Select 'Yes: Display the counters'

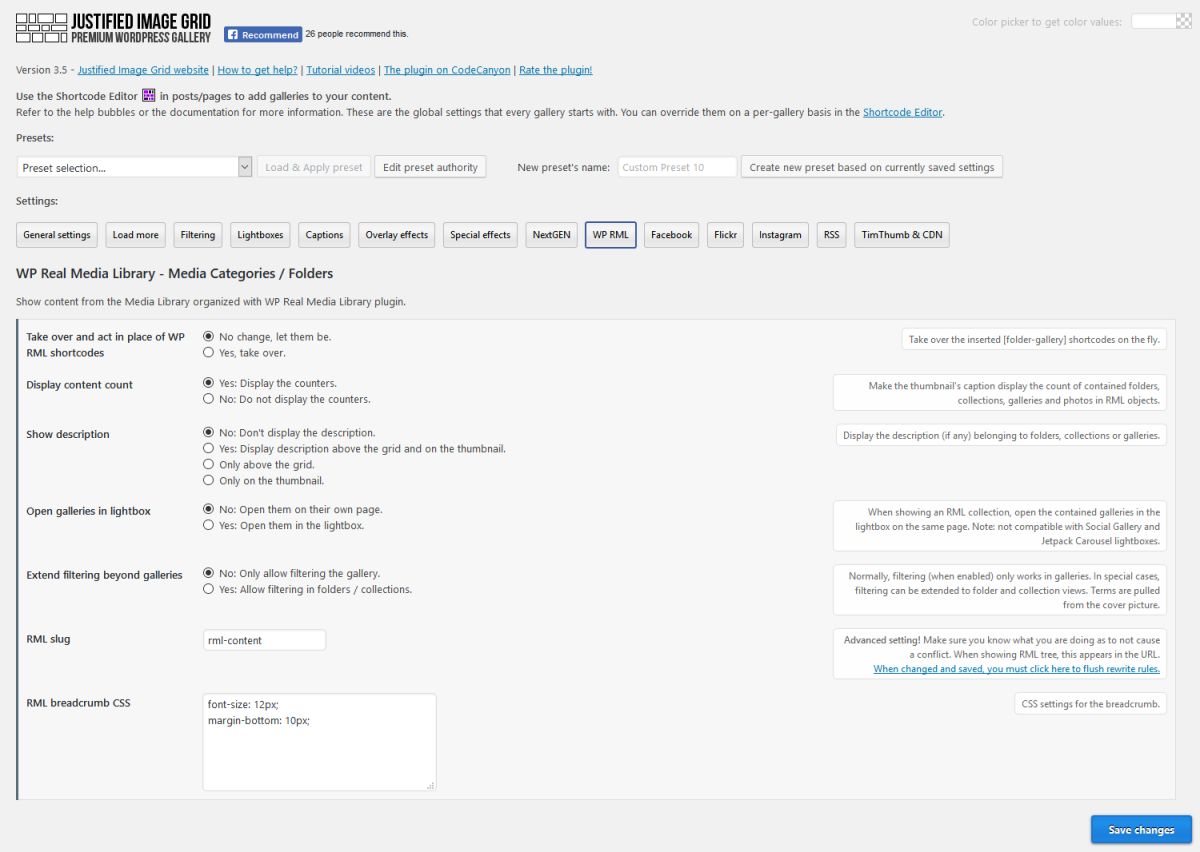(208, 383)
